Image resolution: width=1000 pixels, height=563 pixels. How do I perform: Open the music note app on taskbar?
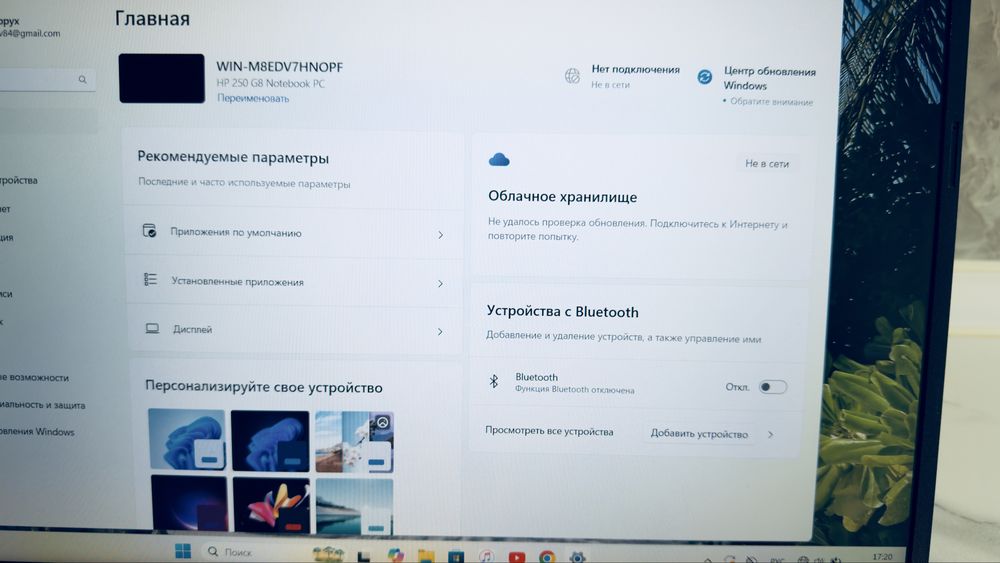486,557
